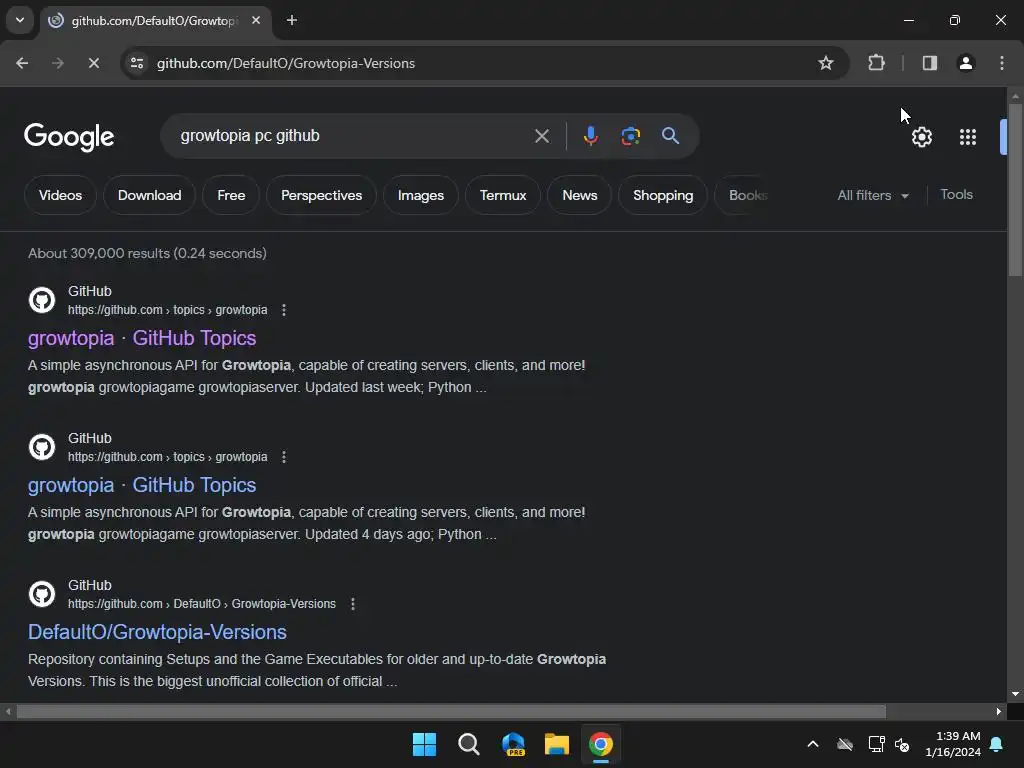Screen dimensions: 1024x768
Task: Open the blue growtopia GitHub Topics link
Action: point(142,485)
